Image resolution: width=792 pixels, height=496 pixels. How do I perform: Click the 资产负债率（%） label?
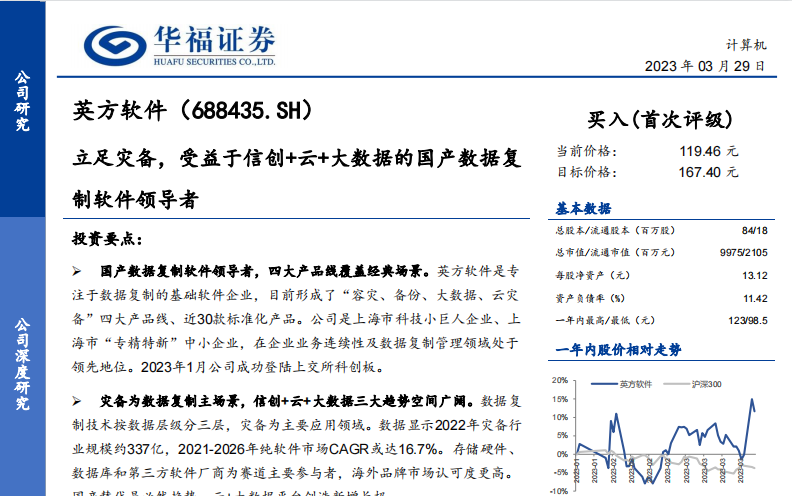point(590,299)
